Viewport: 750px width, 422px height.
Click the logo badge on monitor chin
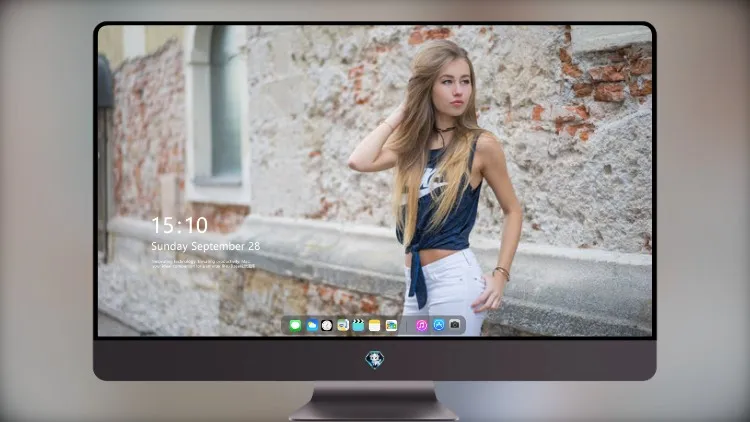[375, 360]
